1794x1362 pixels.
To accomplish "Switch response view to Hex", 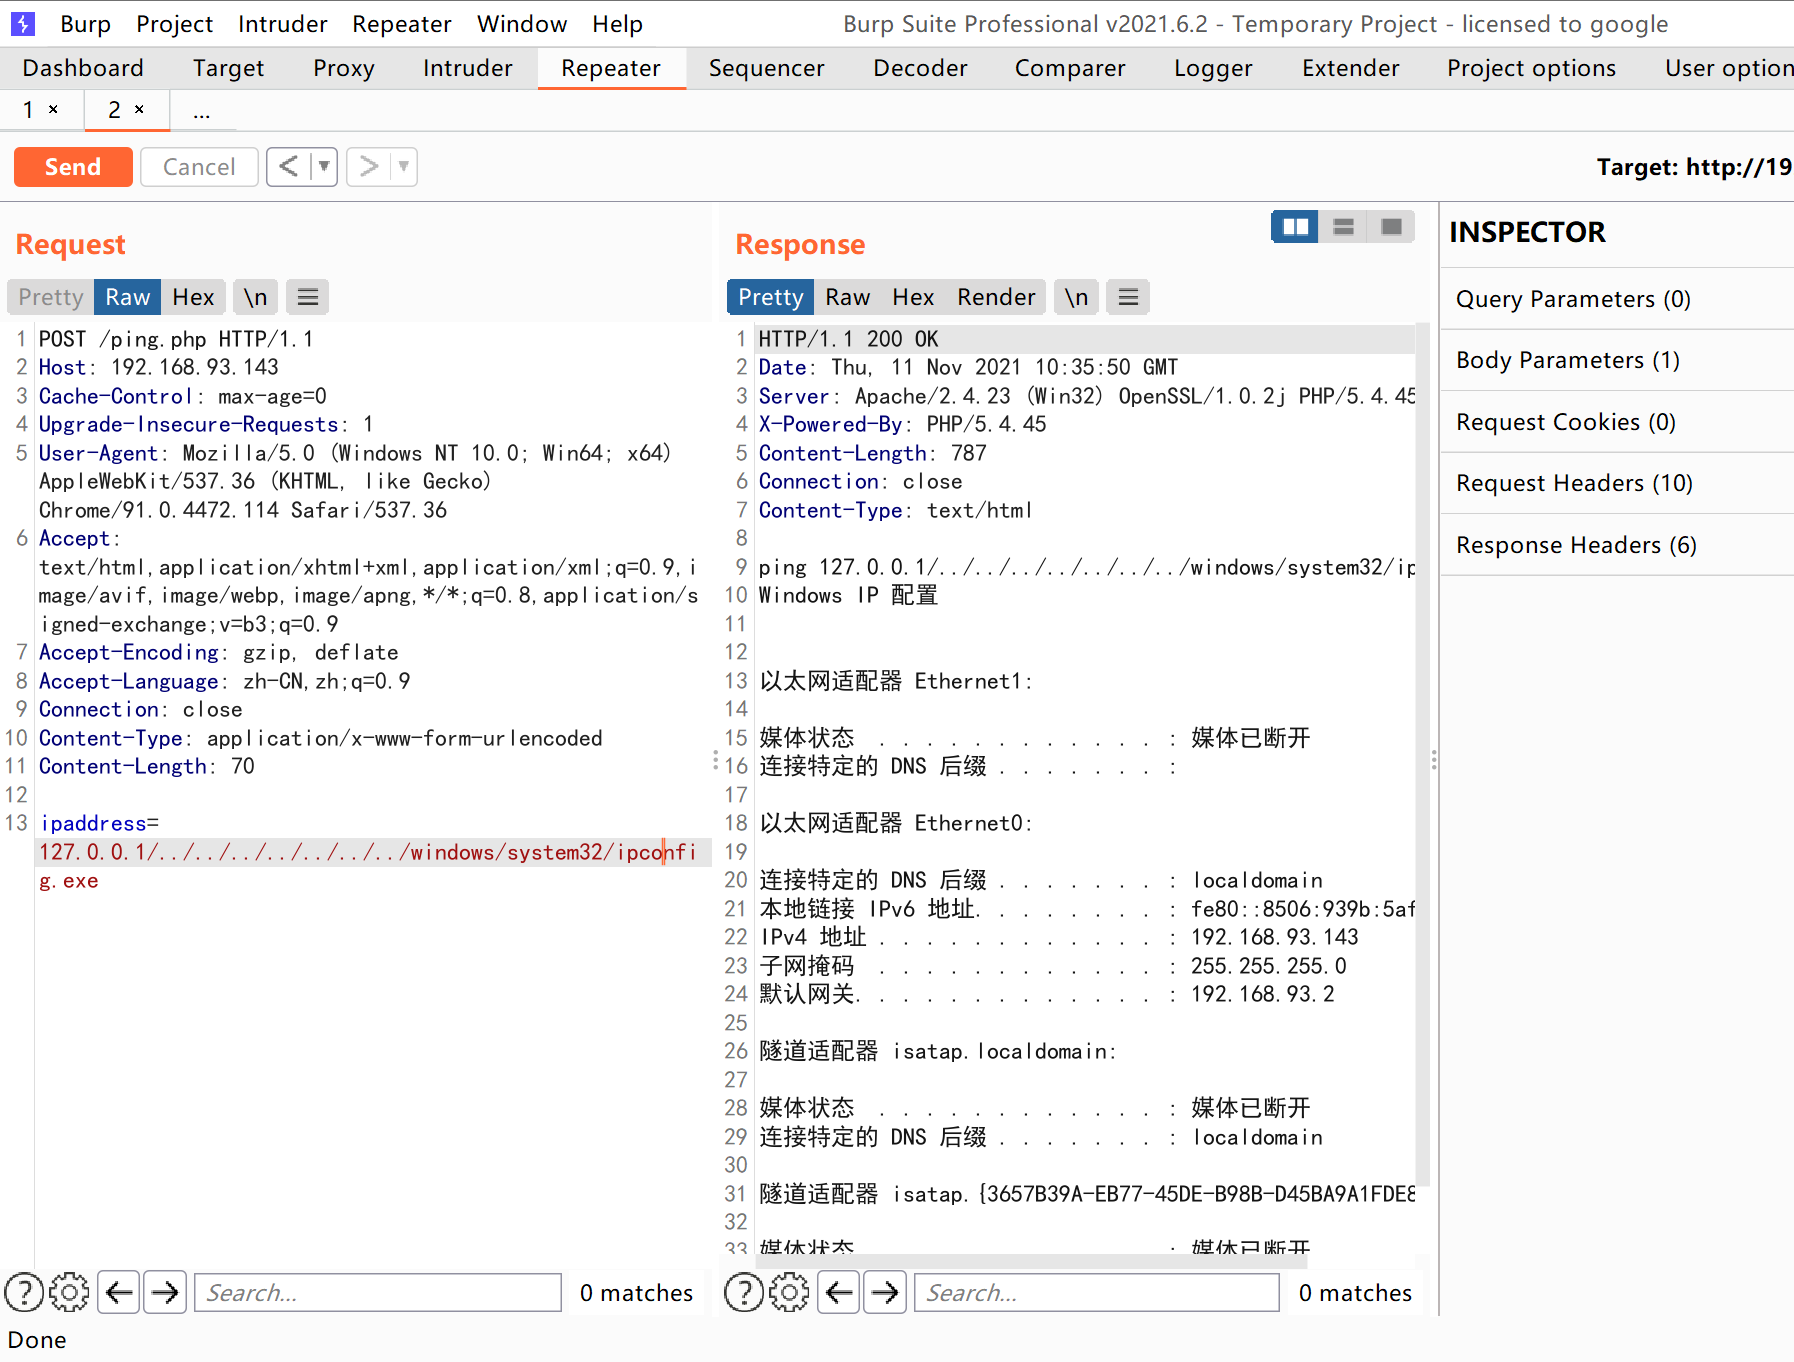I will coord(913,297).
